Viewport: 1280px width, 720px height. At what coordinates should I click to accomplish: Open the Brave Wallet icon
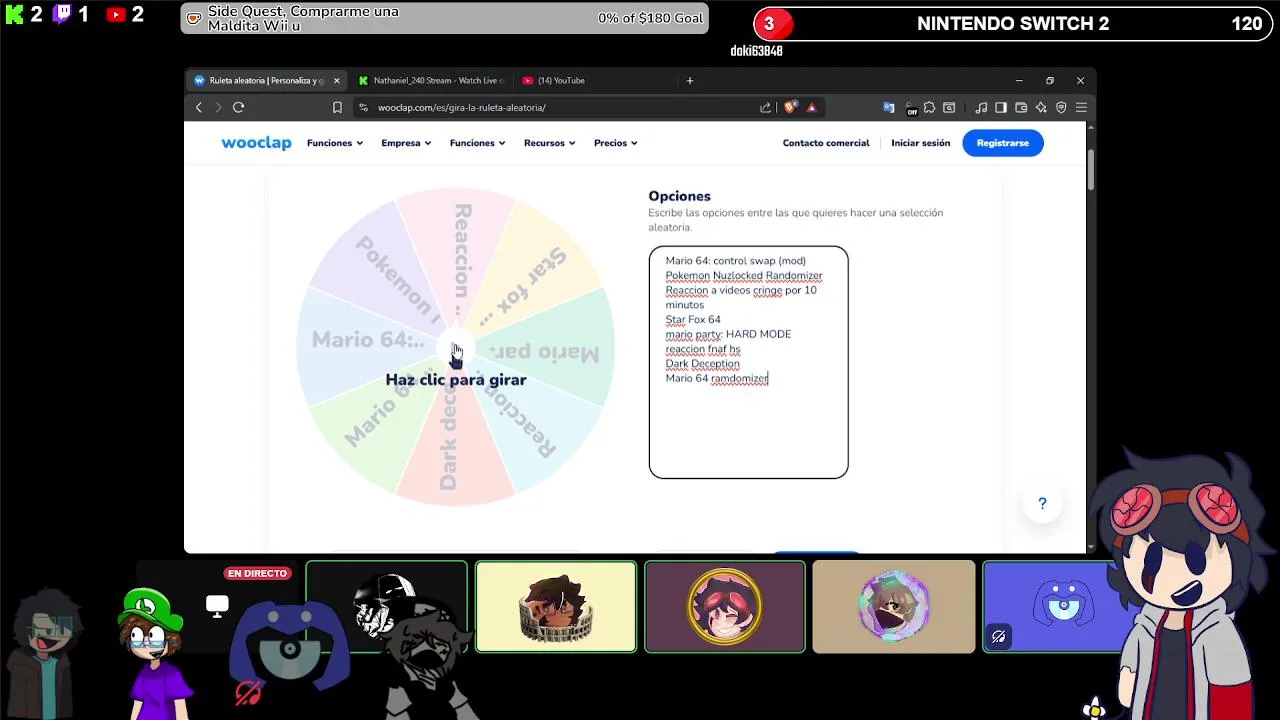[x=1021, y=107]
